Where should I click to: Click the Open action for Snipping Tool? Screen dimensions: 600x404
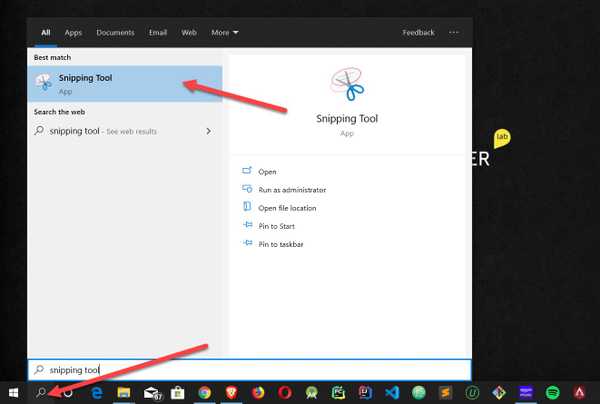(x=267, y=172)
